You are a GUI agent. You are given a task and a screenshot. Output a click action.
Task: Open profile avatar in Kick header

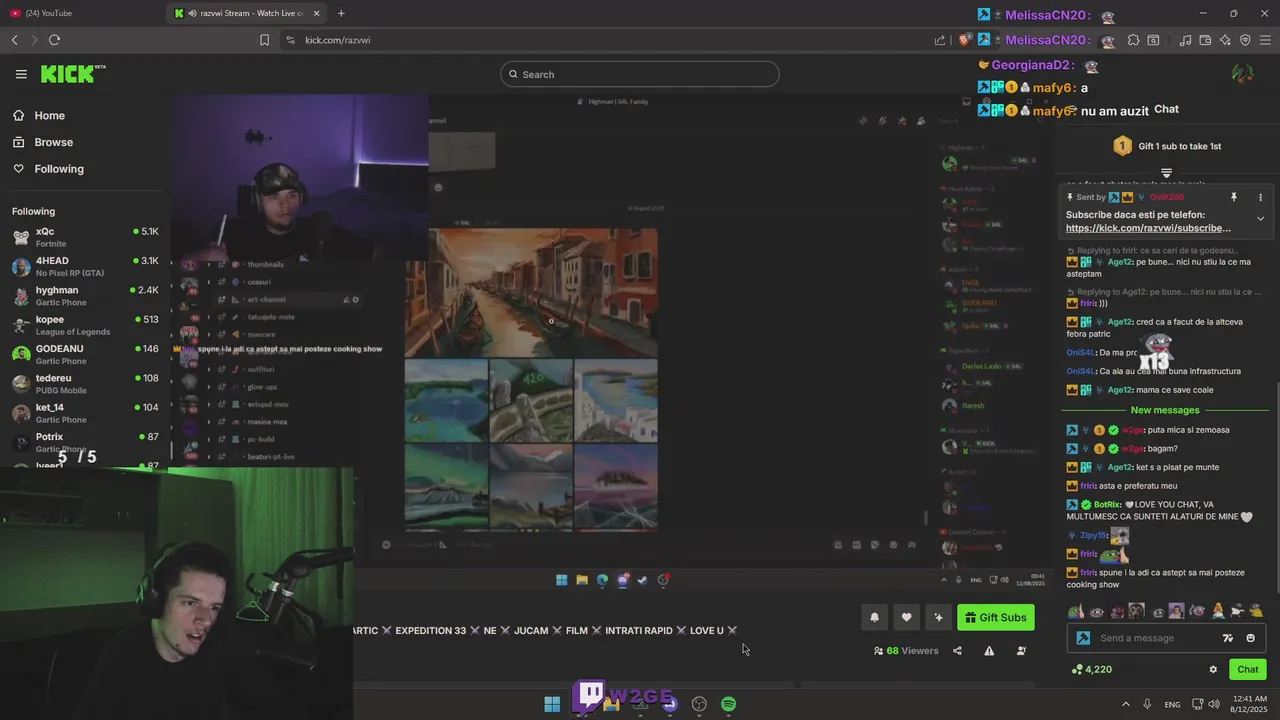coord(1242,73)
